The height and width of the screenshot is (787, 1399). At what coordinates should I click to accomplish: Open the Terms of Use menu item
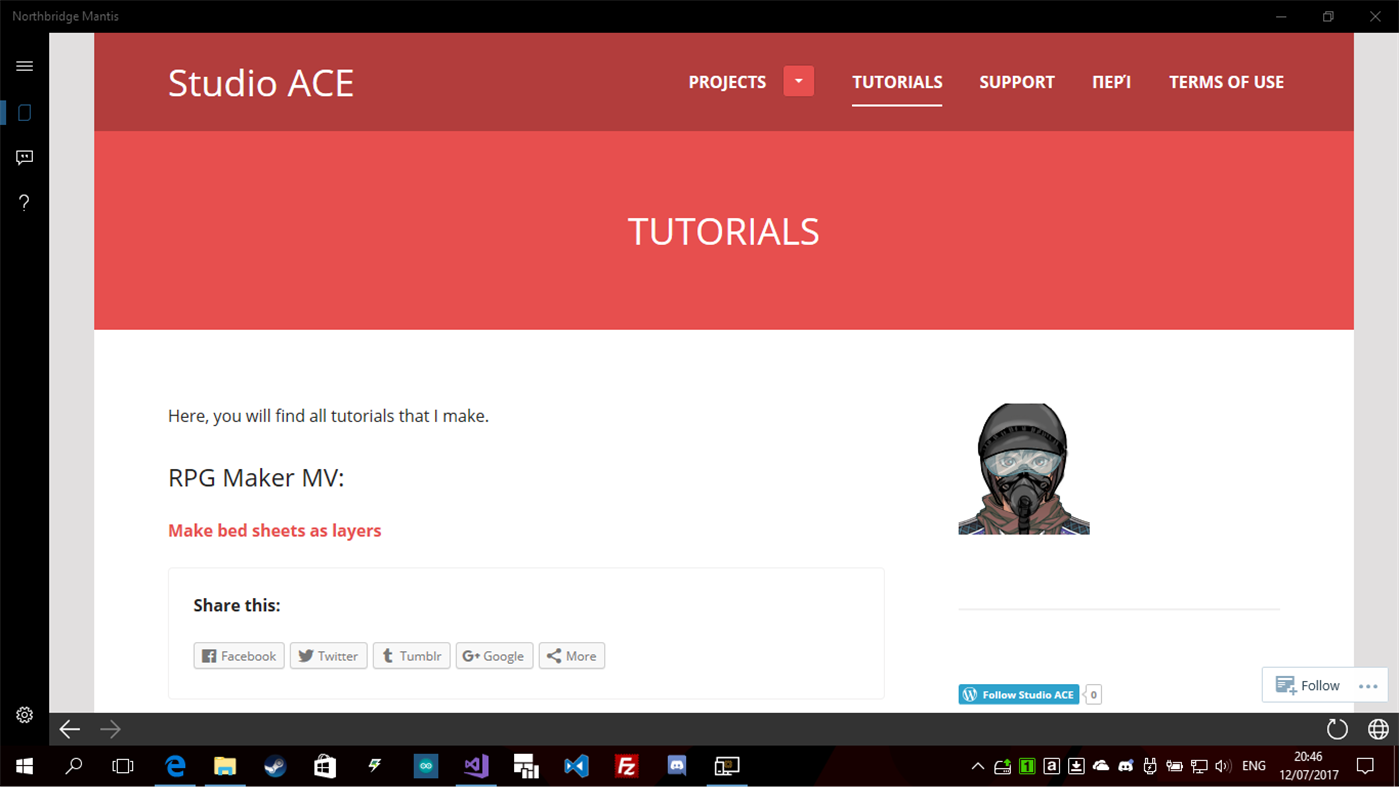pyautogui.click(x=1226, y=82)
